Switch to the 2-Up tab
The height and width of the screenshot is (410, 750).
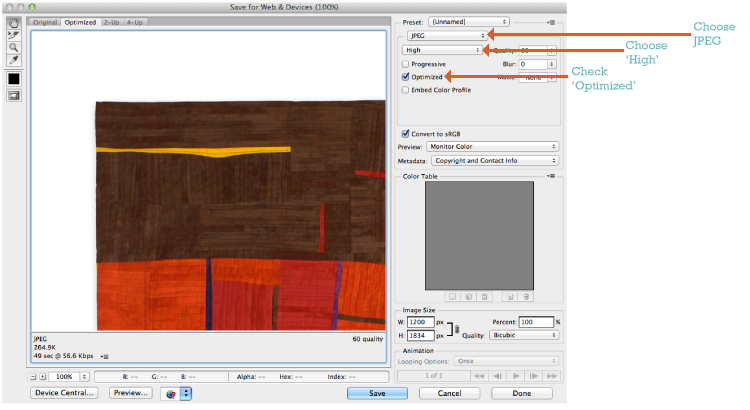111,22
